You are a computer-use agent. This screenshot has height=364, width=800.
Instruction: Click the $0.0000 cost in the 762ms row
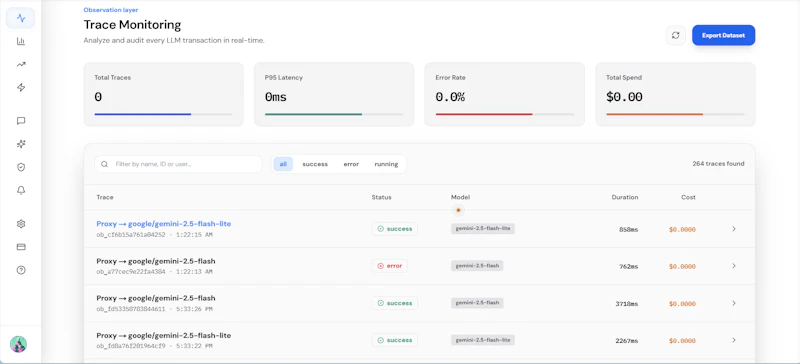pyautogui.click(x=682, y=266)
